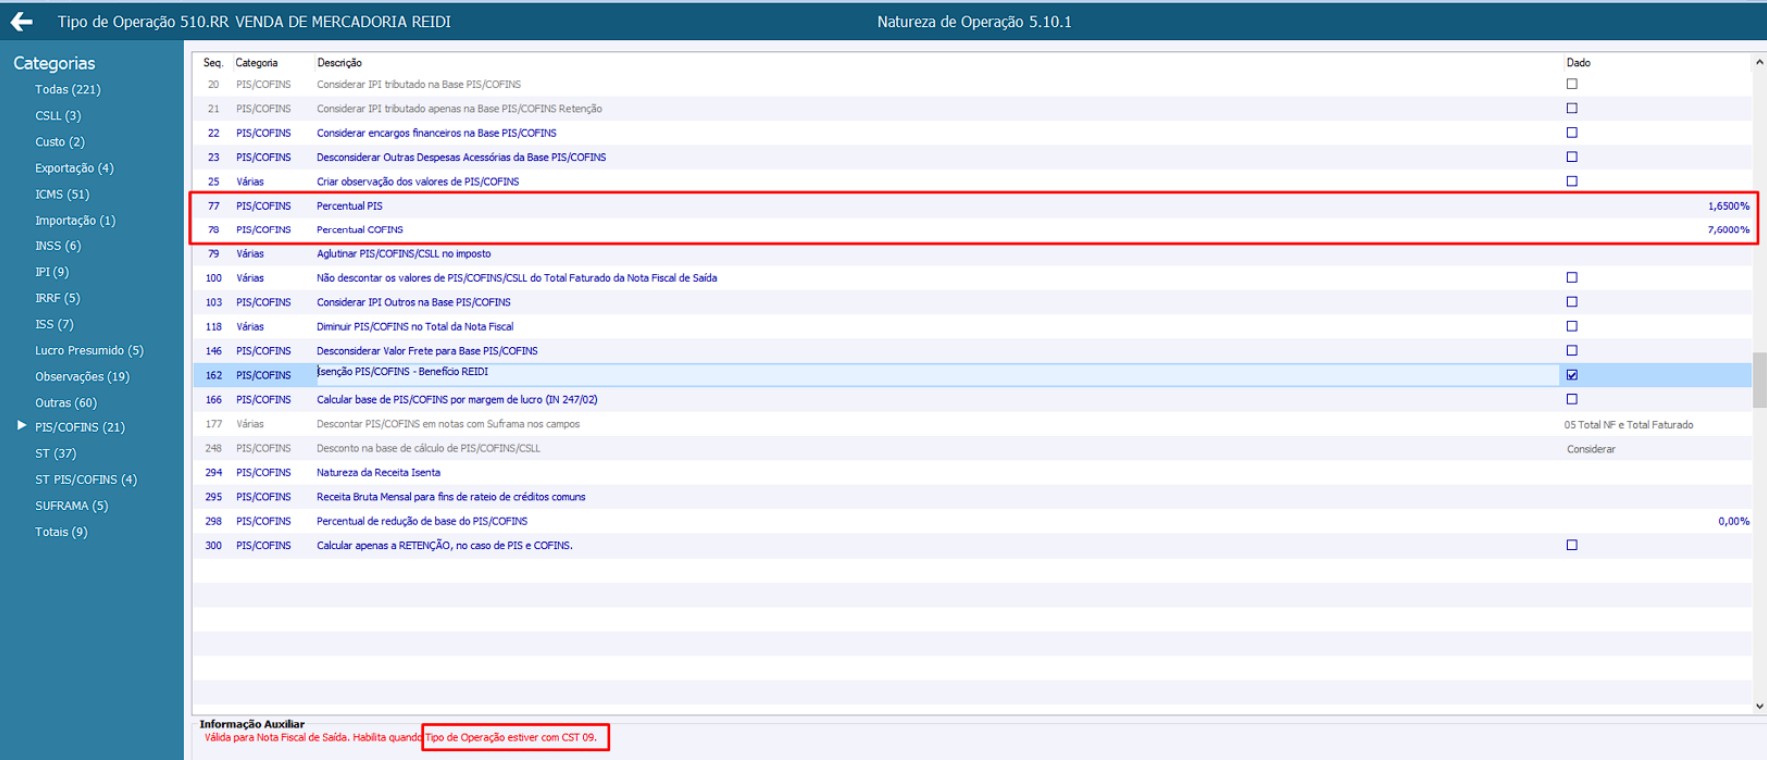Open Observações (19) category
Viewport: 1767px width, 760px height.
(82, 377)
